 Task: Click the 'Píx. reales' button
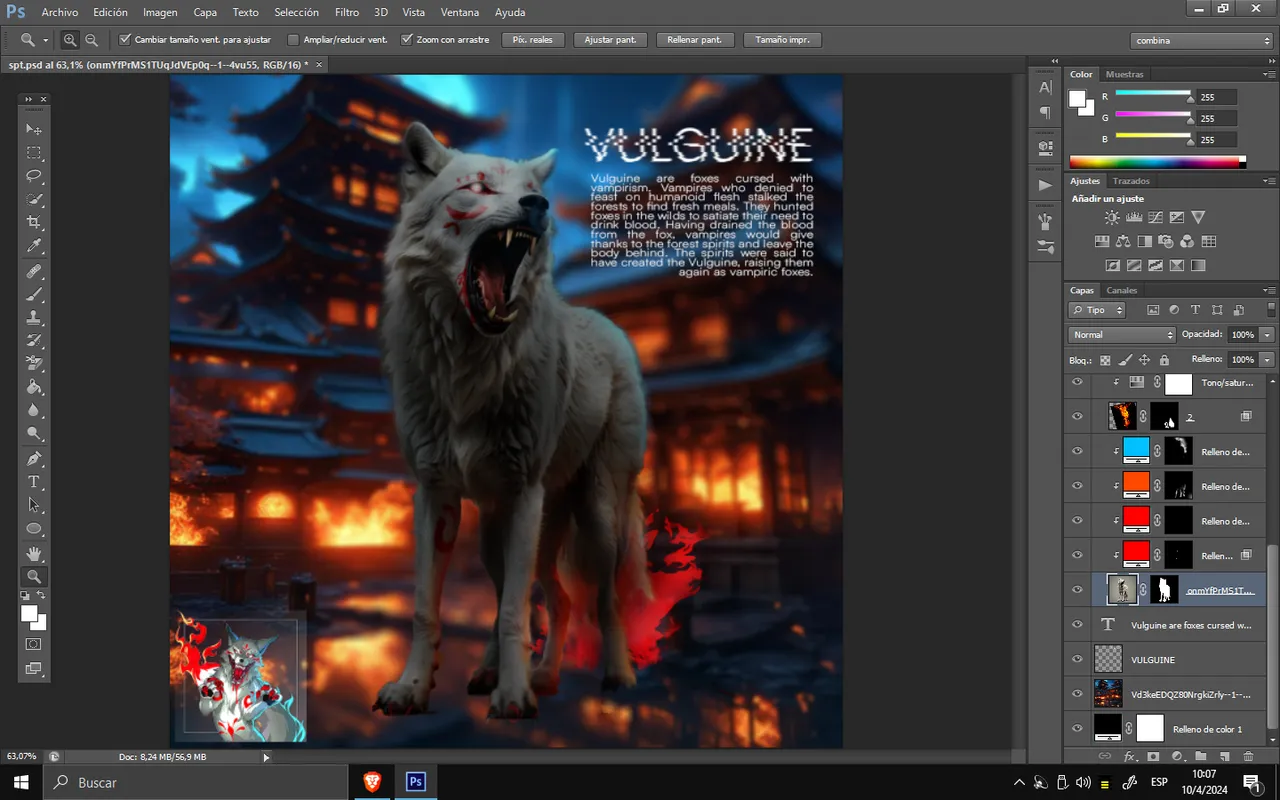pos(533,40)
